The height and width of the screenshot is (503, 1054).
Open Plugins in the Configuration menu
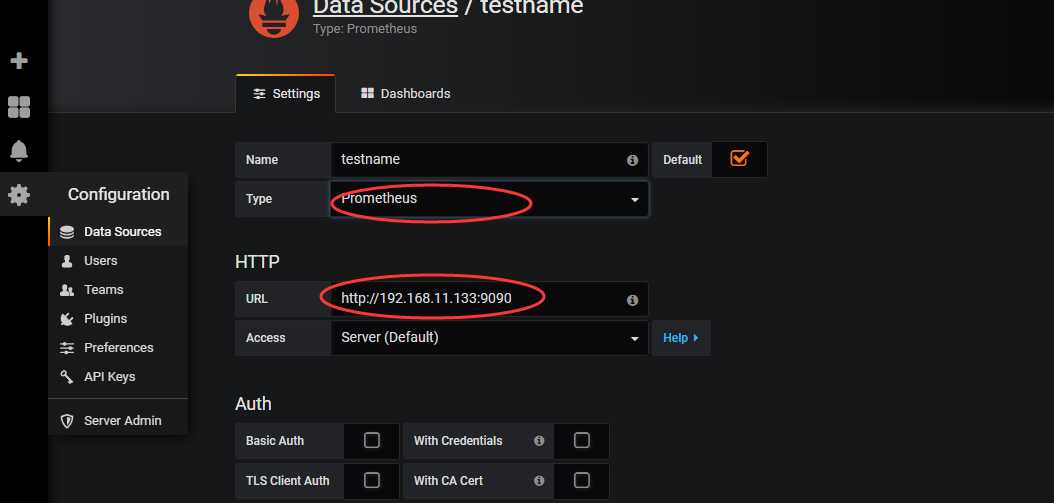(106, 318)
